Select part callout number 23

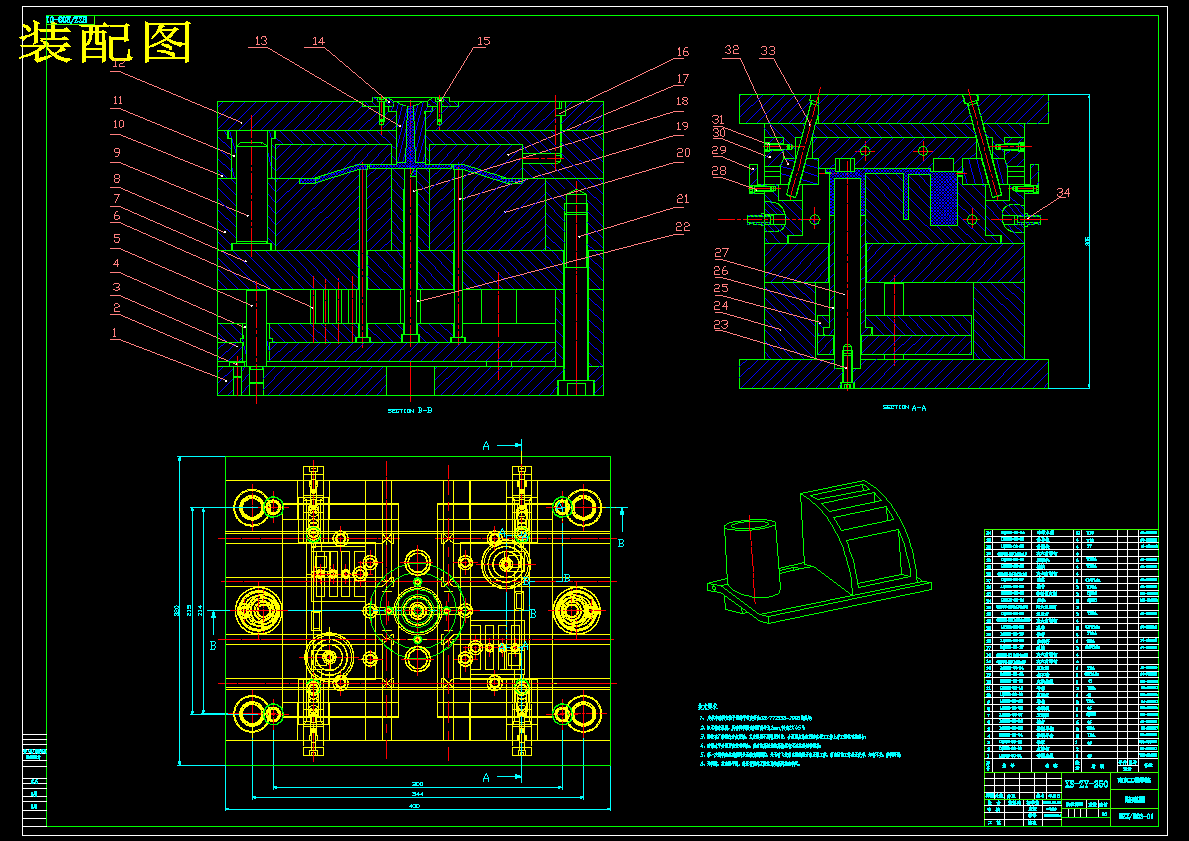(720, 324)
